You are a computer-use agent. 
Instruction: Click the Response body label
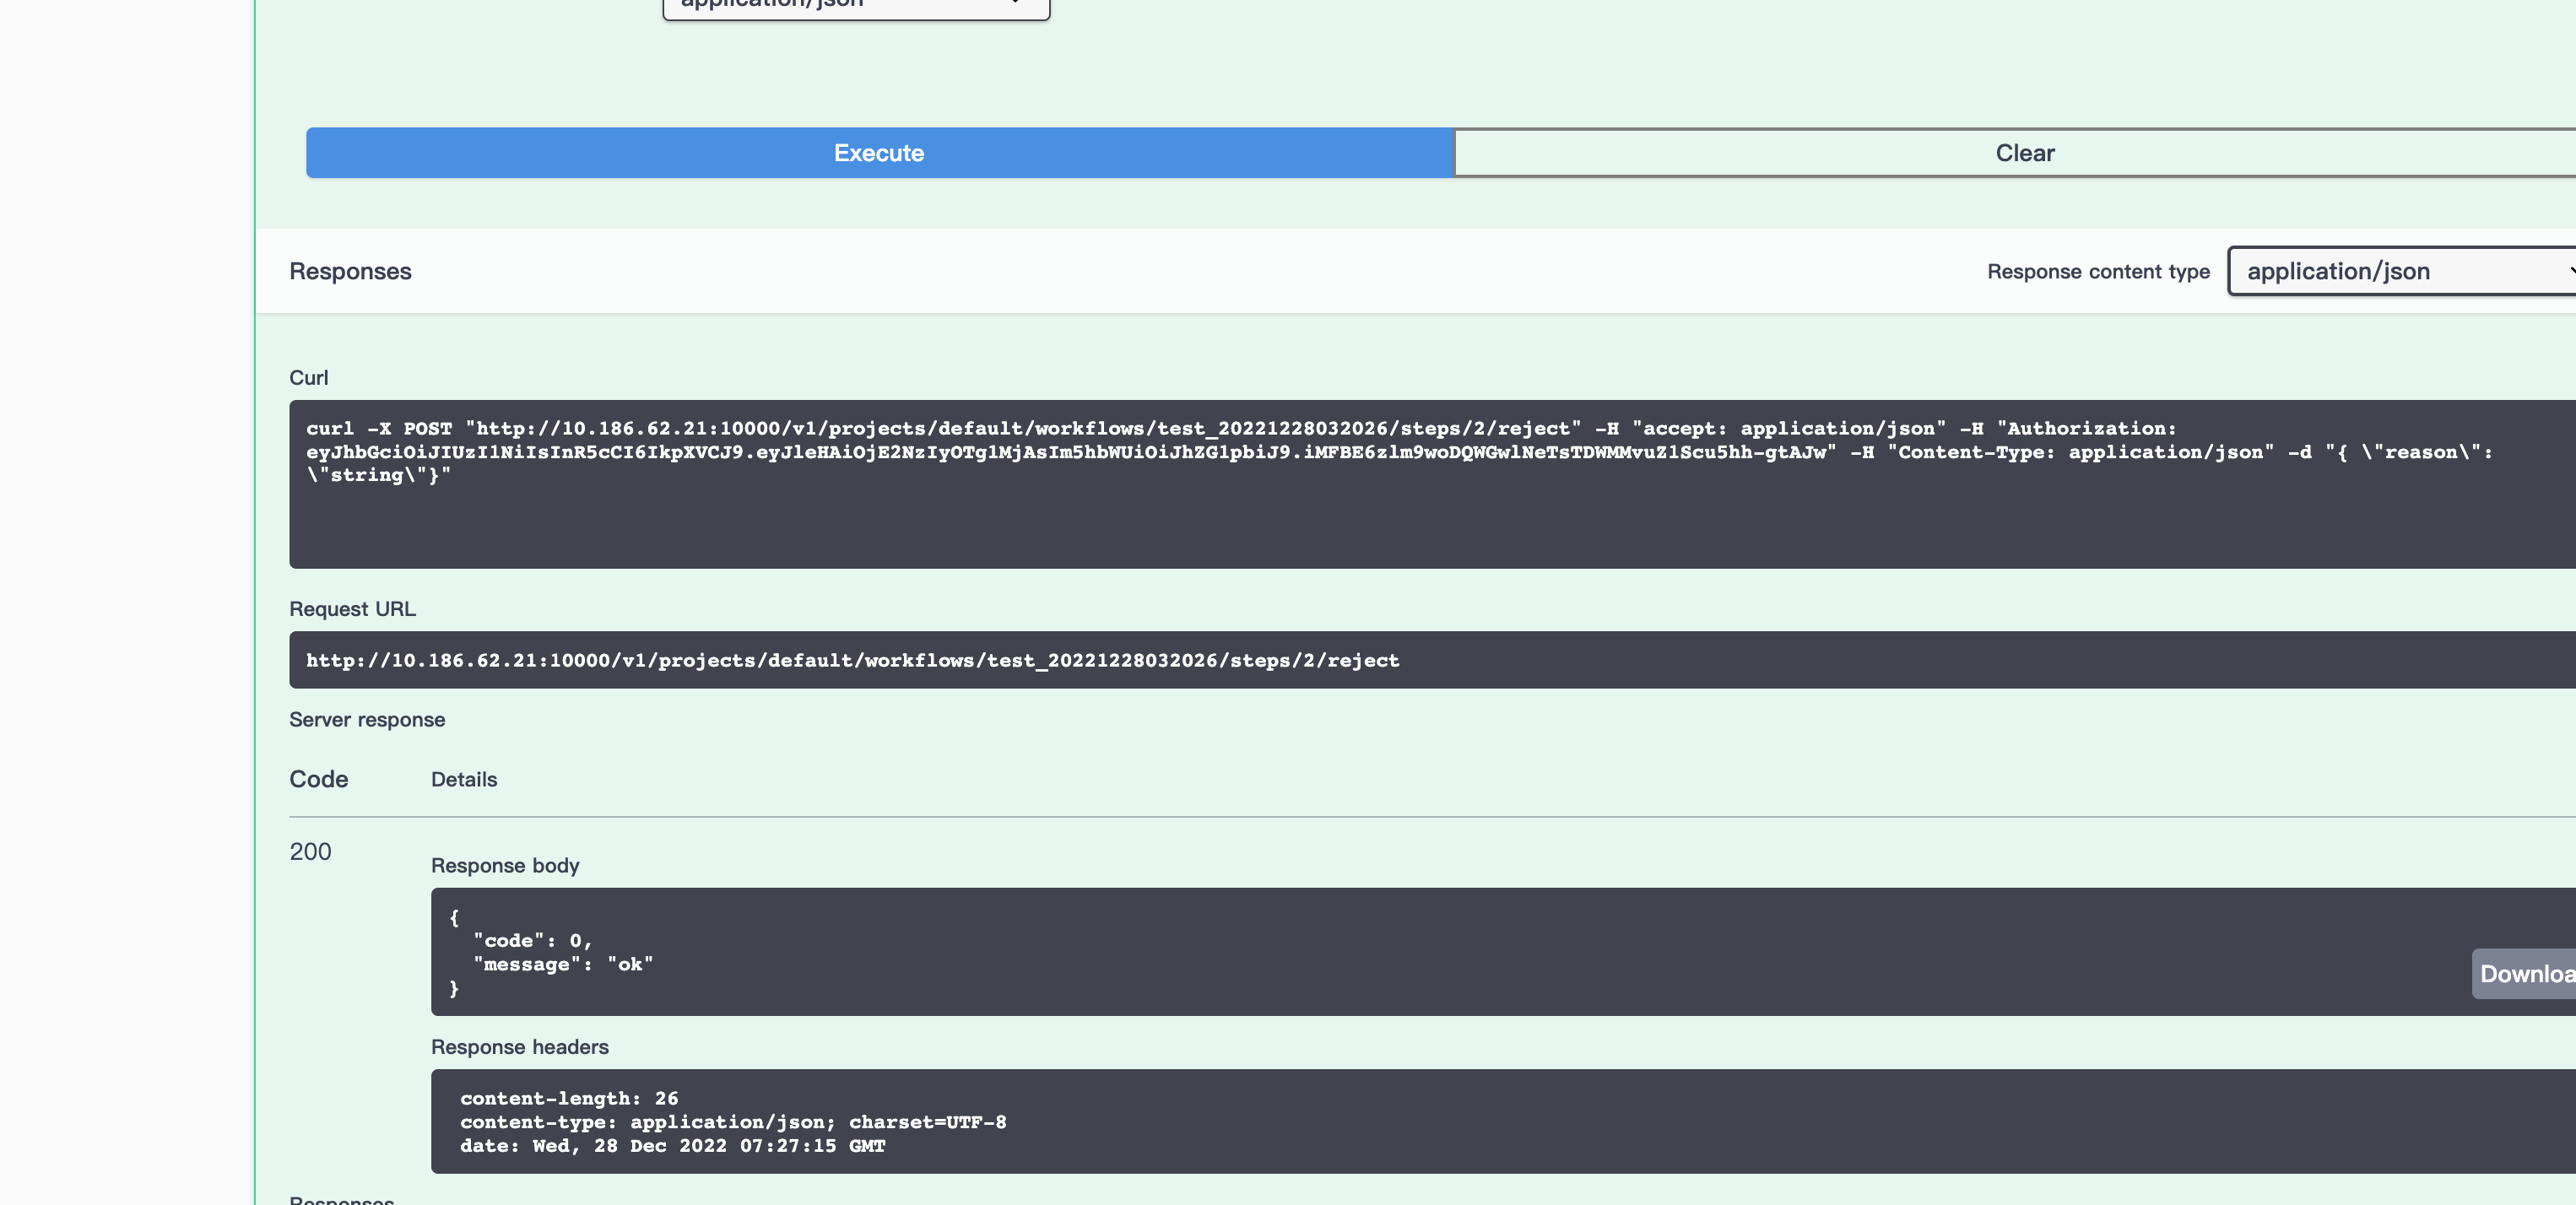click(505, 866)
